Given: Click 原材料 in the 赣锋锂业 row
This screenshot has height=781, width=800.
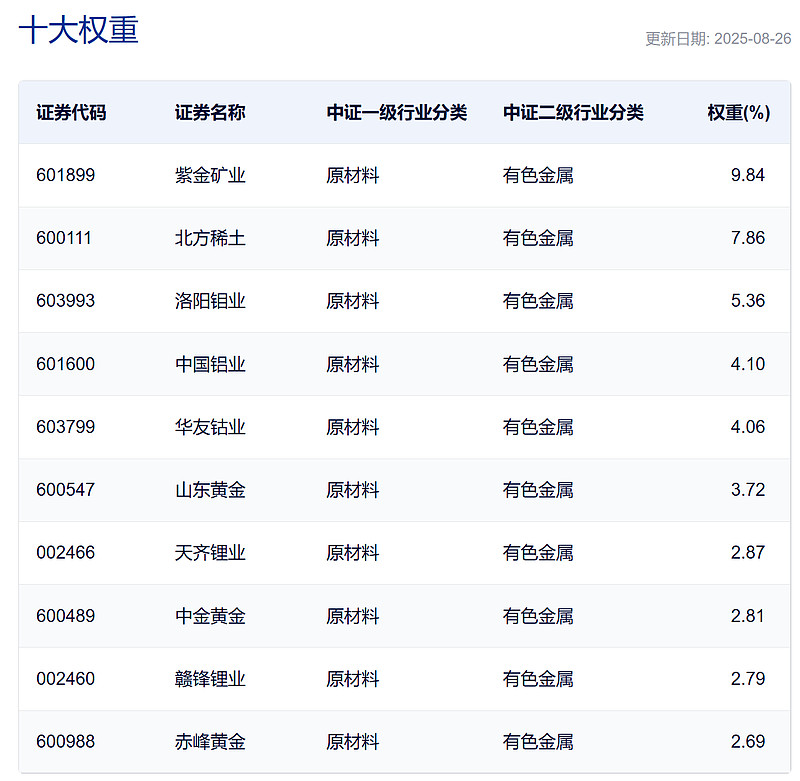Looking at the screenshot, I should (353, 678).
